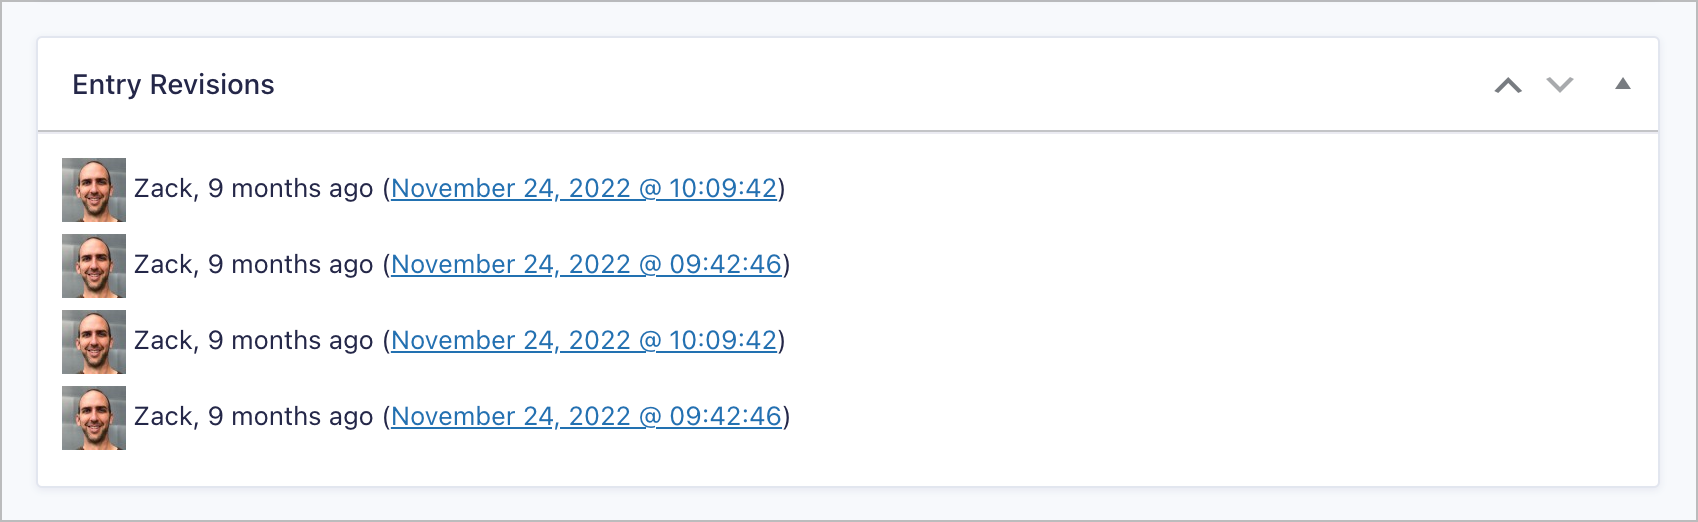
Task: Collapse the Entry Revisions panel with the triangle
Action: 1623,84
